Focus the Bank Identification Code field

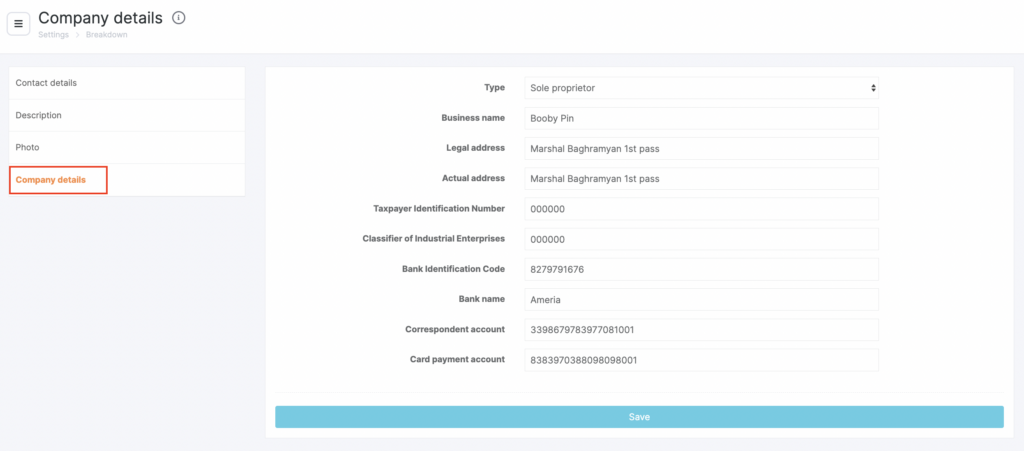pyautogui.click(x=701, y=269)
